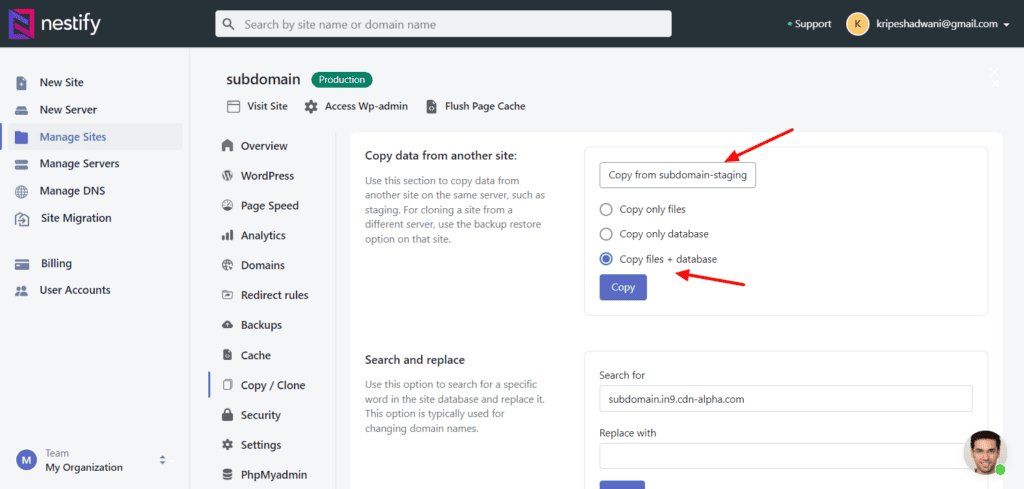Image resolution: width=1024 pixels, height=489 pixels.
Task: Click the 'subdomain' site title text
Action: pos(263,80)
